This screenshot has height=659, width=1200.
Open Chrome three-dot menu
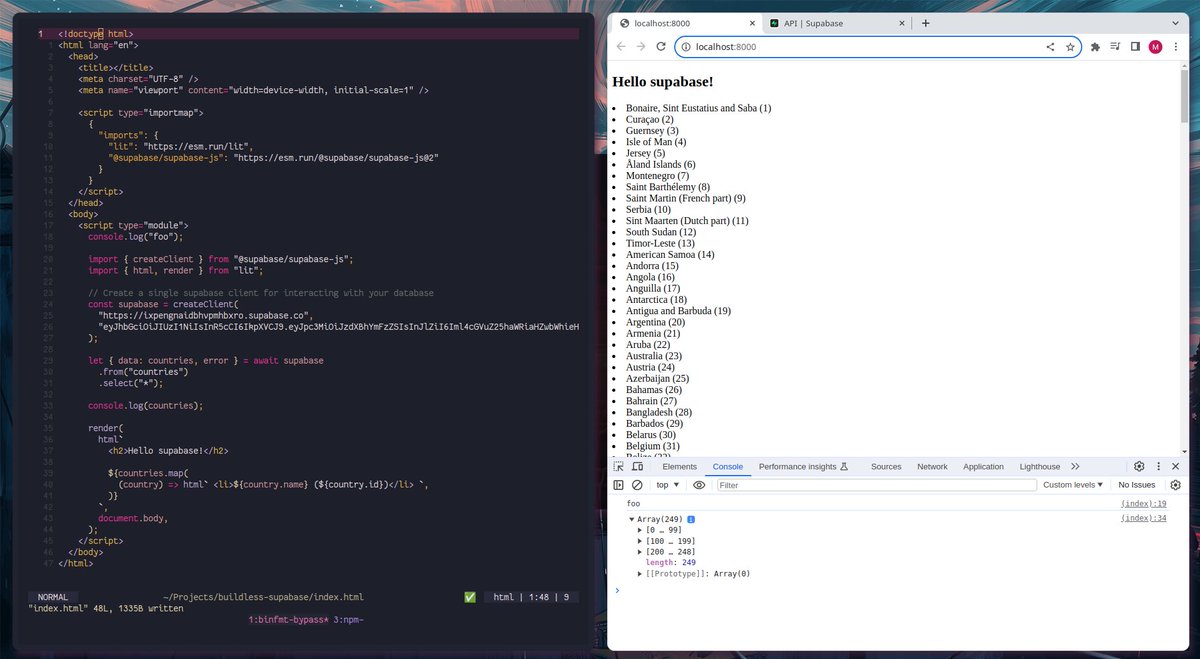tap(1174, 47)
